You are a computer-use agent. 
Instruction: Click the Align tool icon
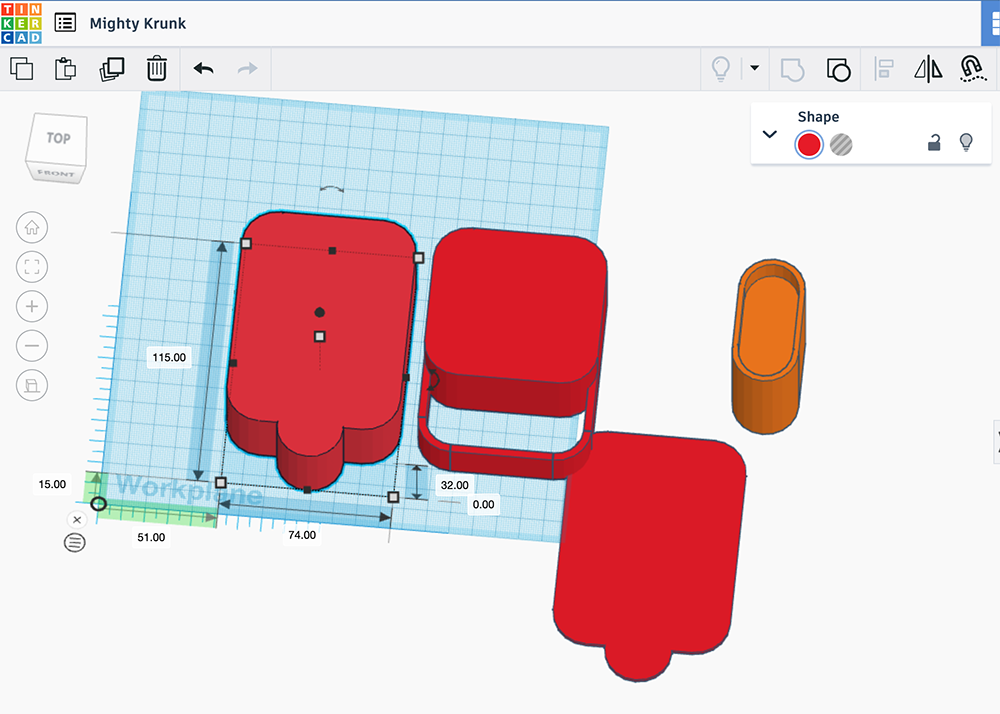[x=884, y=69]
